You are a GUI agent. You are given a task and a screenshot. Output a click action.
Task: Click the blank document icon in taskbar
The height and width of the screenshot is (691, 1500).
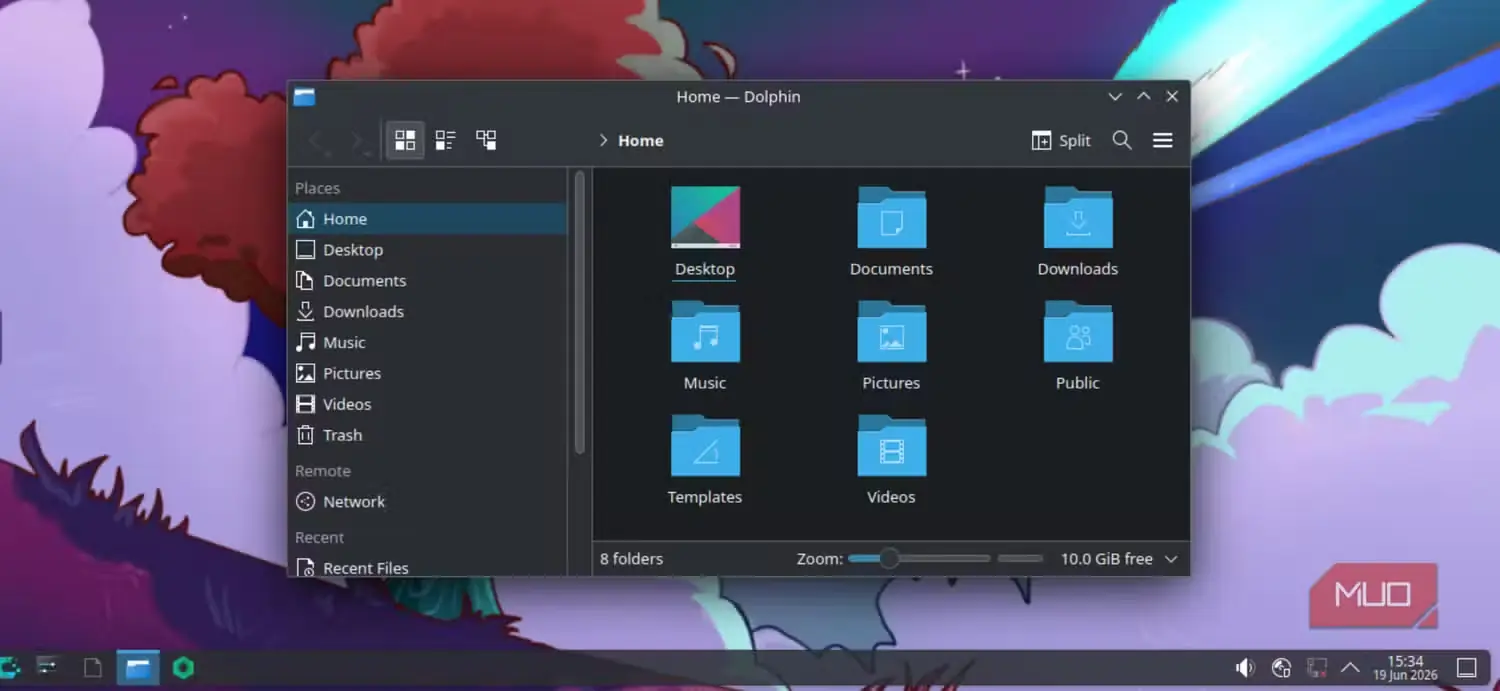[x=92, y=668]
